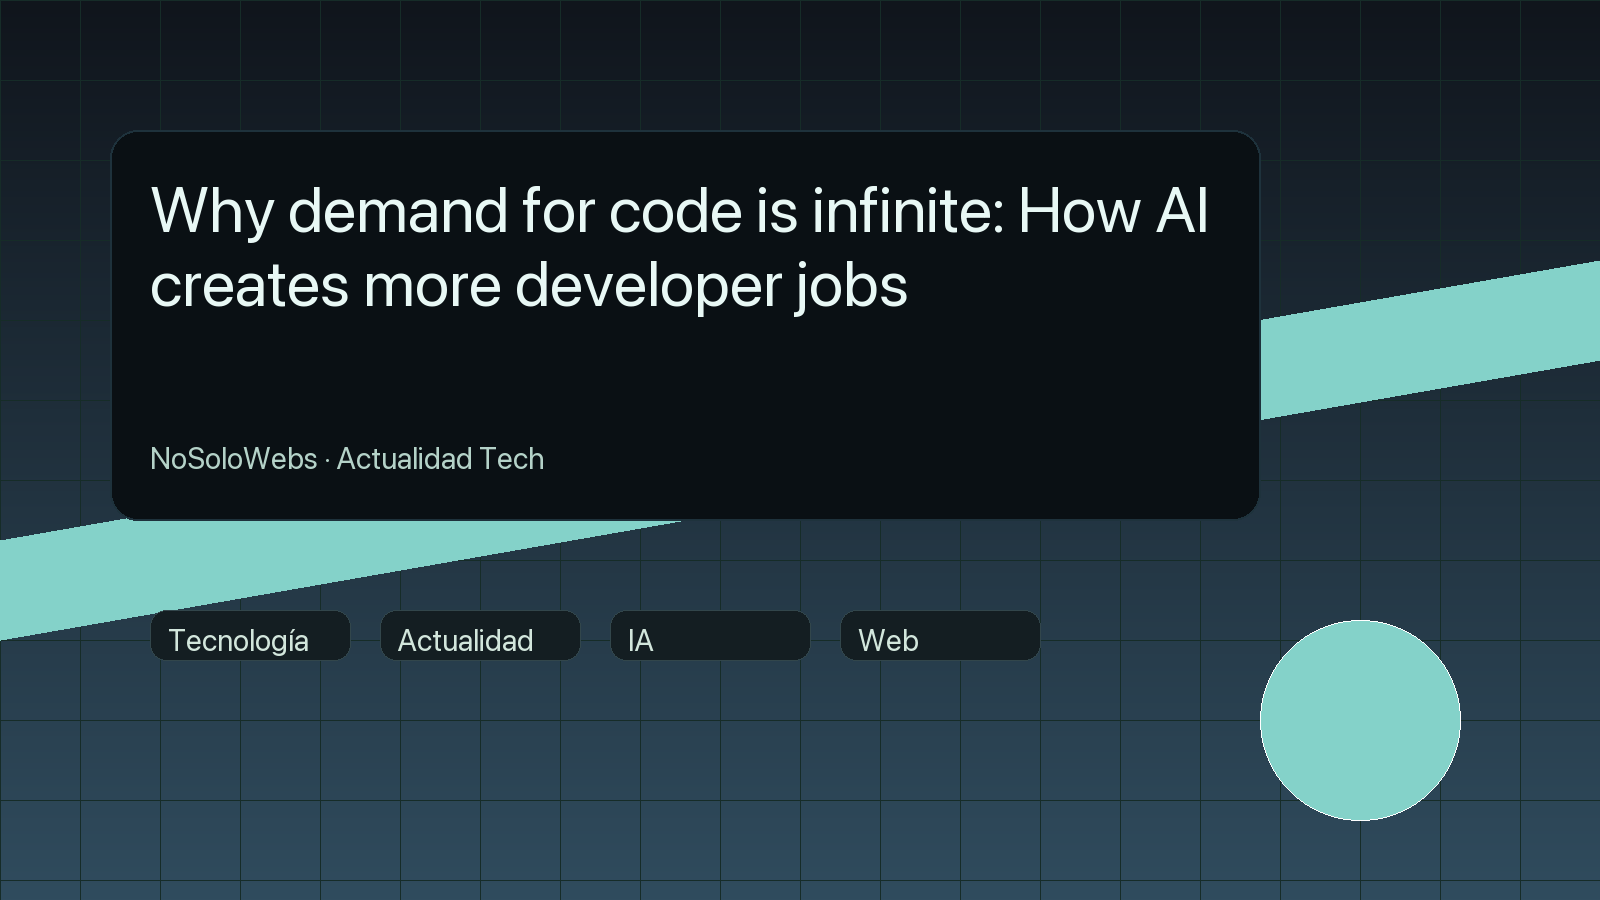Image resolution: width=1600 pixels, height=900 pixels.
Task: Click the separator dot between NoSoloWebs and Actualidad Tech
Action: 327,459
